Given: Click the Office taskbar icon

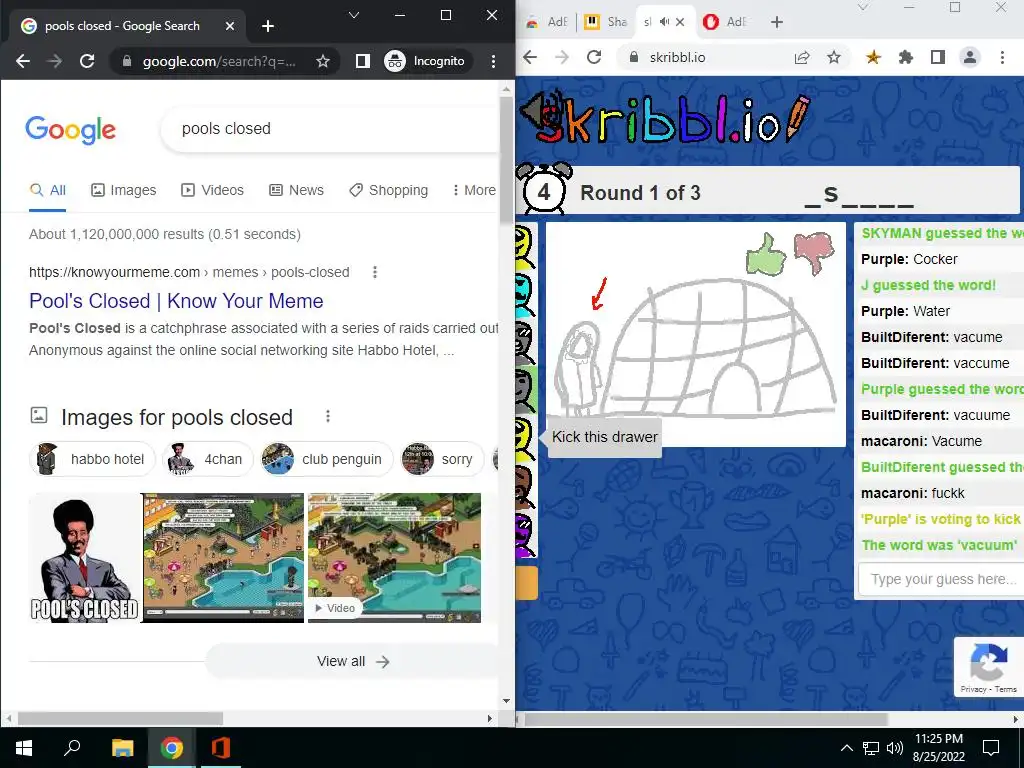Looking at the screenshot, I should (221, 748).
